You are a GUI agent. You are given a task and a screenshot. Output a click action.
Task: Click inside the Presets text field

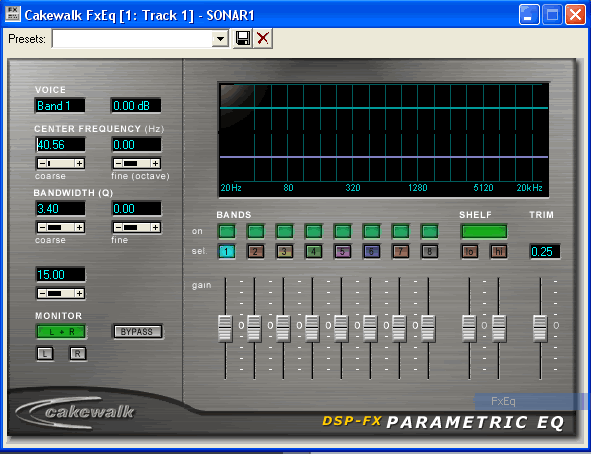pyautogui.click(x=132, y=38)
